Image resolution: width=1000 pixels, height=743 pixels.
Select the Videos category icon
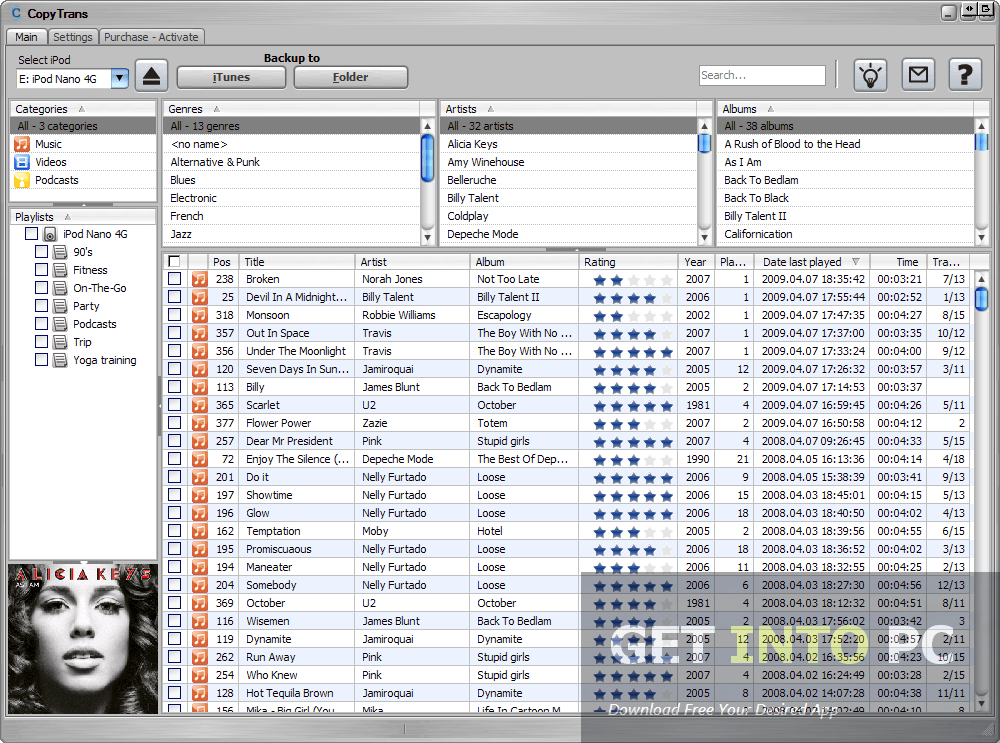point(22,162)
